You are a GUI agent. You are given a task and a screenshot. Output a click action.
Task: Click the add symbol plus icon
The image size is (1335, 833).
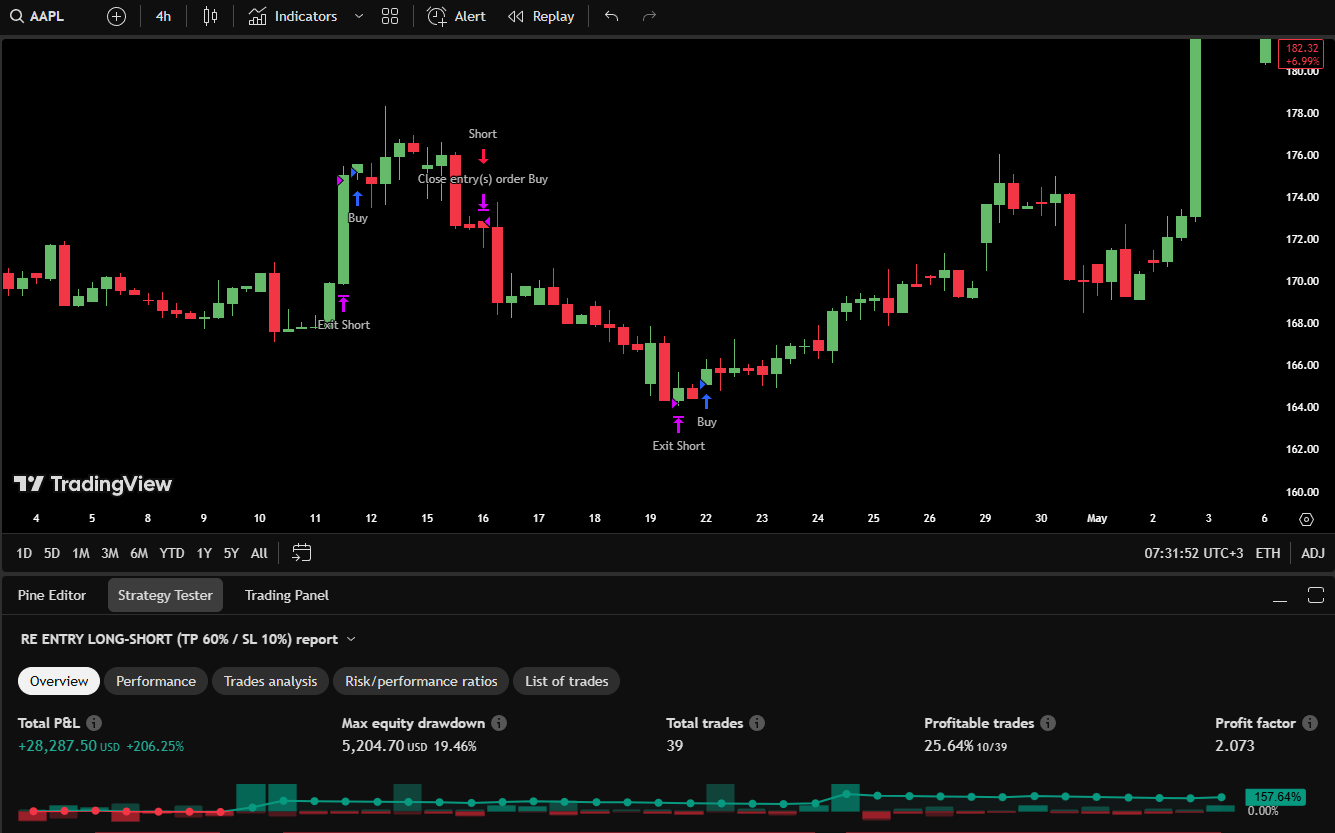point(116,16)
